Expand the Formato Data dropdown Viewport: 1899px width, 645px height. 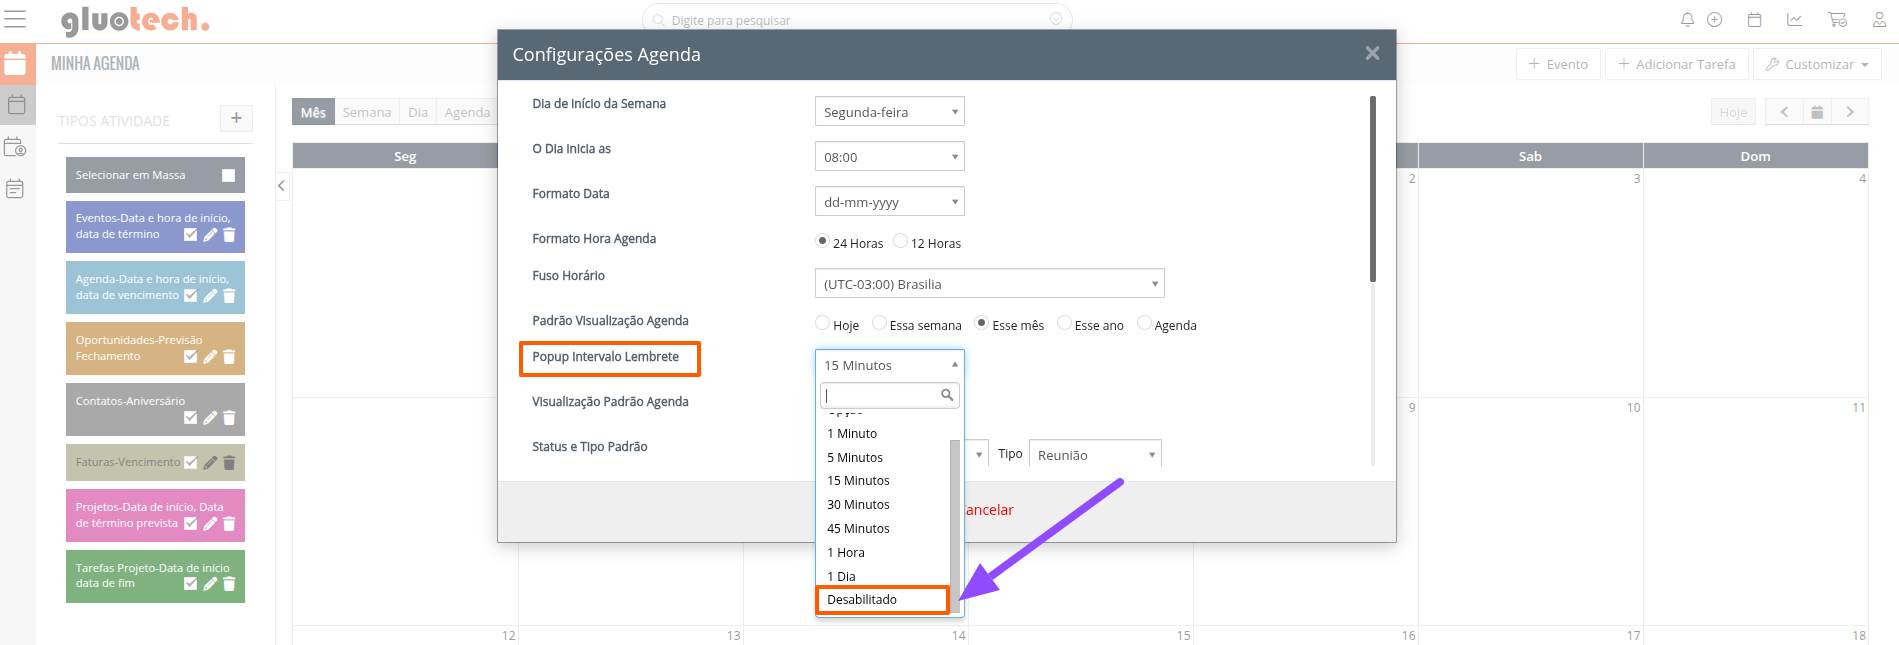[x=889, y=202]
